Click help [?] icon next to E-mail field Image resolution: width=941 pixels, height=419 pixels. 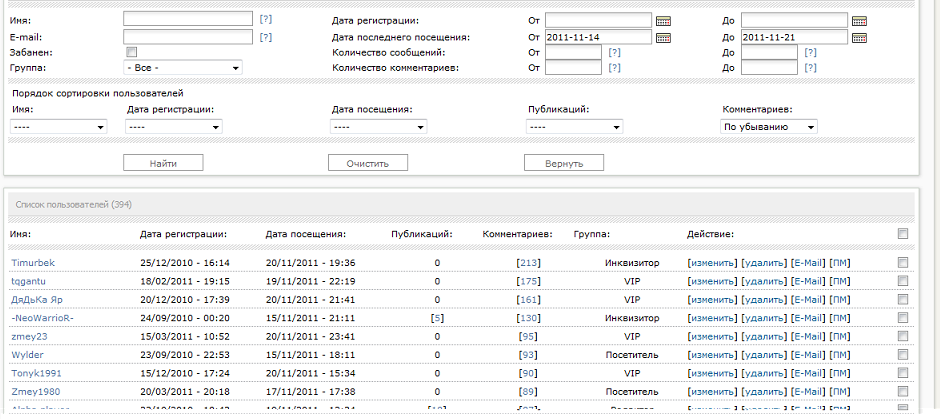coord(265,37)
